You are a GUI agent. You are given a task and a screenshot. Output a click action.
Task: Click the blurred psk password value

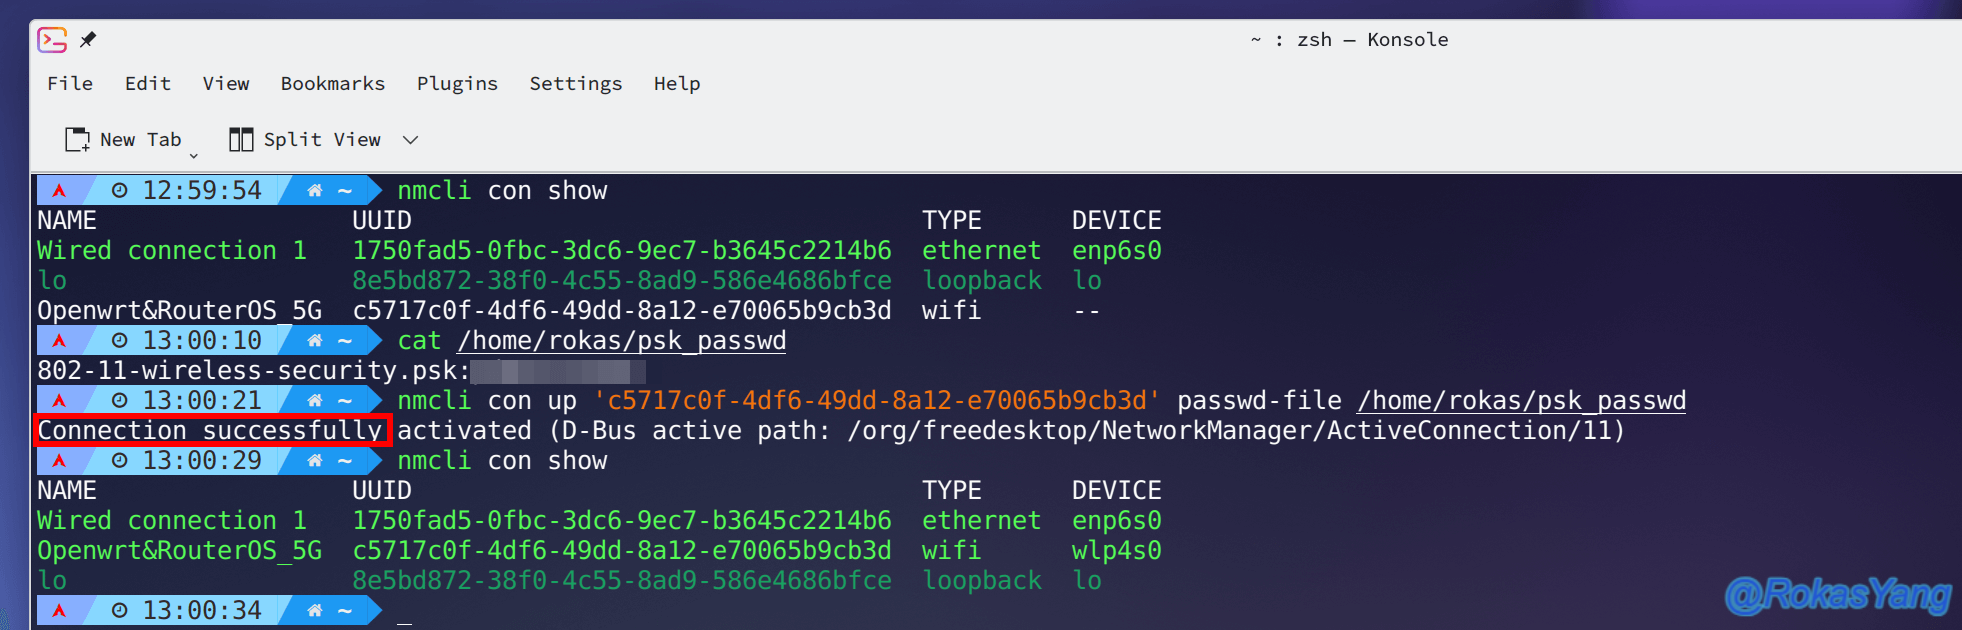[x=558, y=371]
